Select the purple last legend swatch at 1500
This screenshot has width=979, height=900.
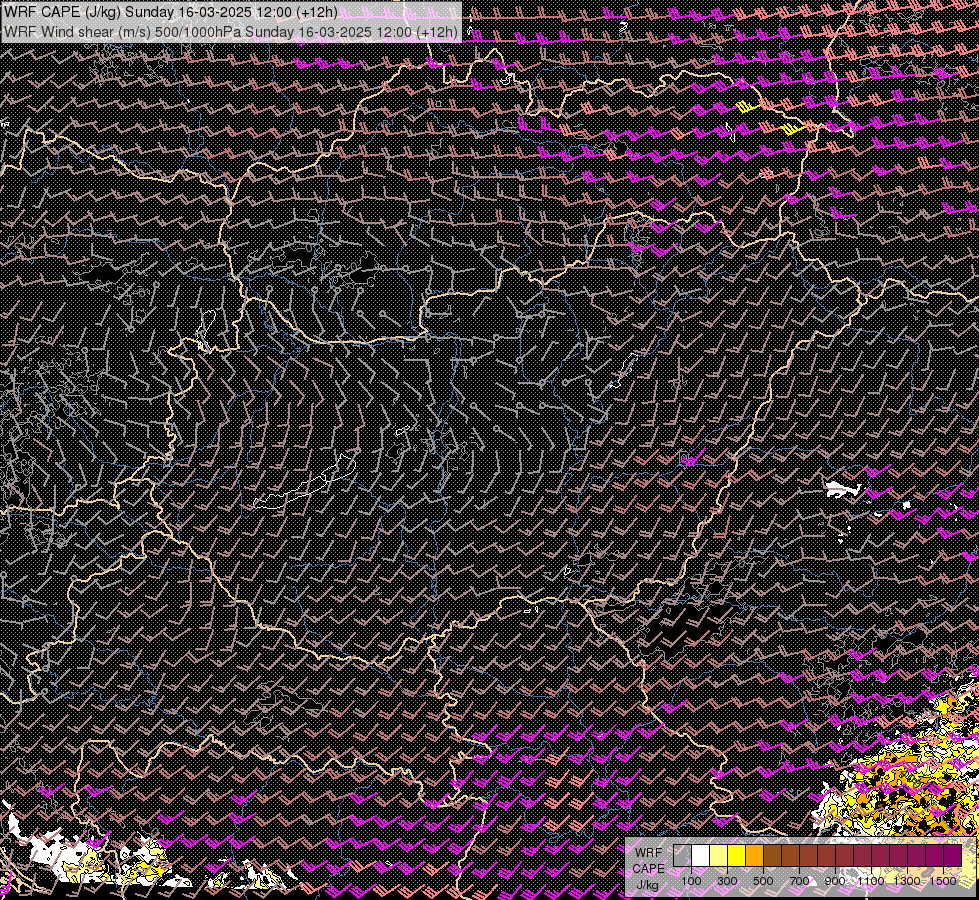[x=952, y=856]
